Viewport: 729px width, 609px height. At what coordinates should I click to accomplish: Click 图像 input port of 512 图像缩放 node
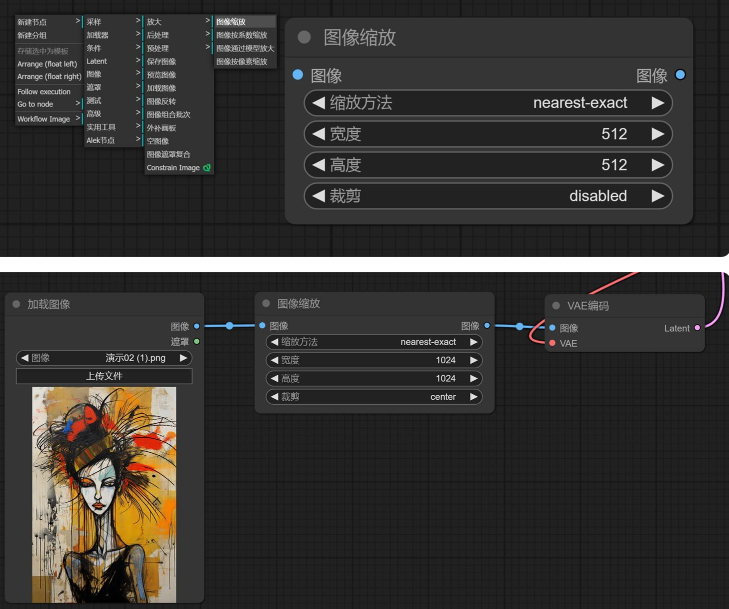point(298,74)
